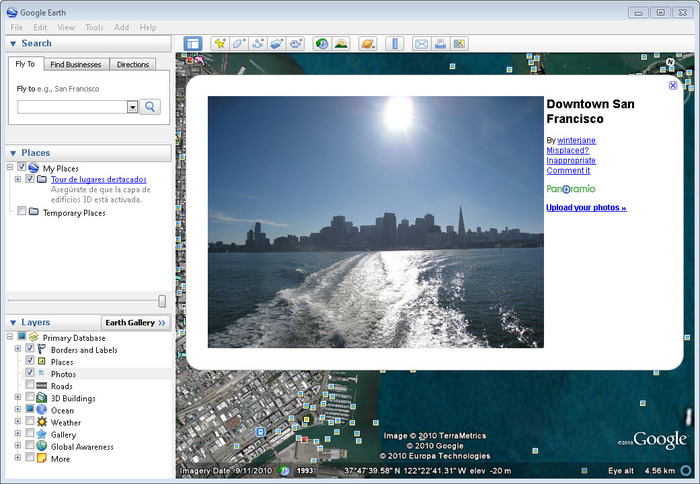Enable the Roads layer checkbox
This screenshot has height=484, width=700.
(x=29, y=384)
